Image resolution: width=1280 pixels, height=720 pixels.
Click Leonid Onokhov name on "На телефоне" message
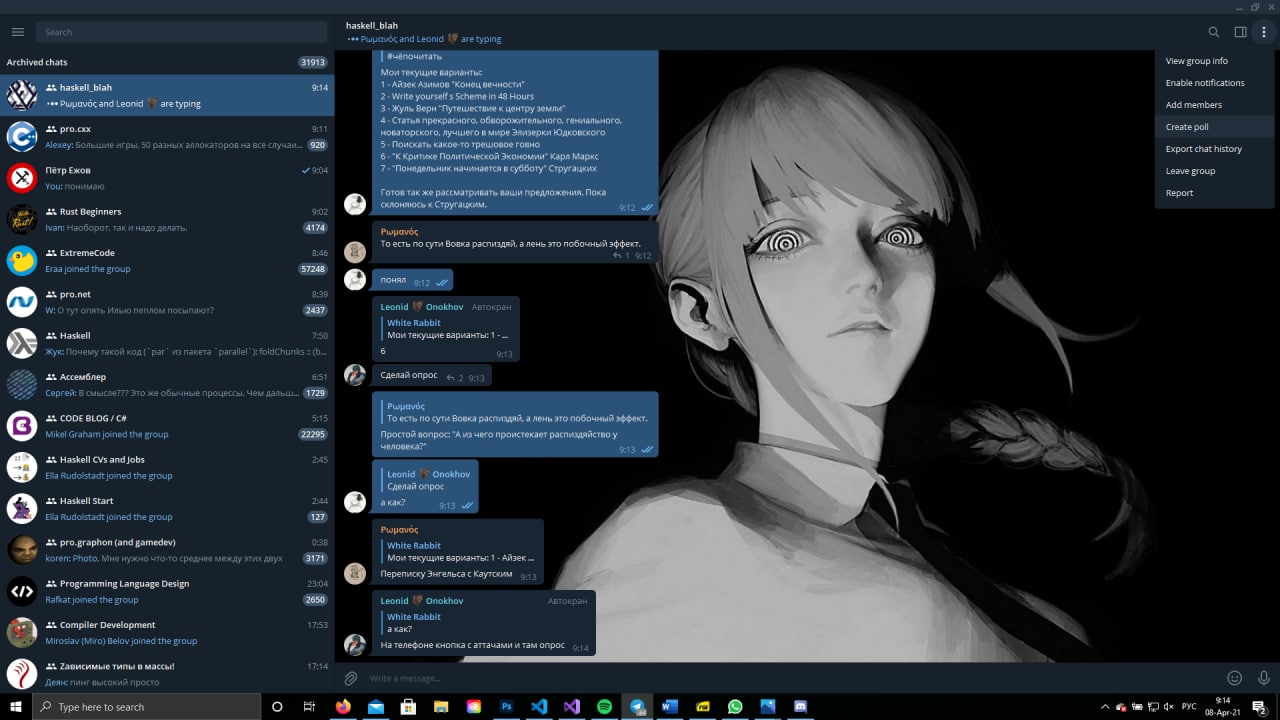422,601
